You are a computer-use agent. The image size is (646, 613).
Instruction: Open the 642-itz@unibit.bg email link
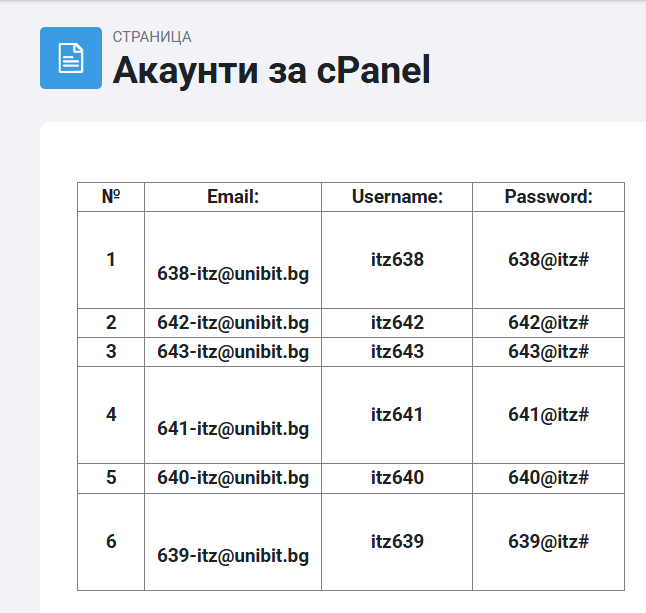click(x=233, y=323)
